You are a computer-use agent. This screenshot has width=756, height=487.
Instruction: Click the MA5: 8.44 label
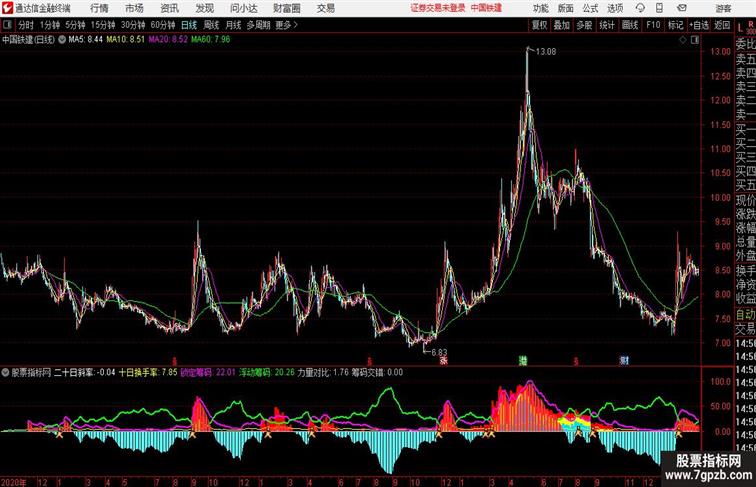point(85,40)
